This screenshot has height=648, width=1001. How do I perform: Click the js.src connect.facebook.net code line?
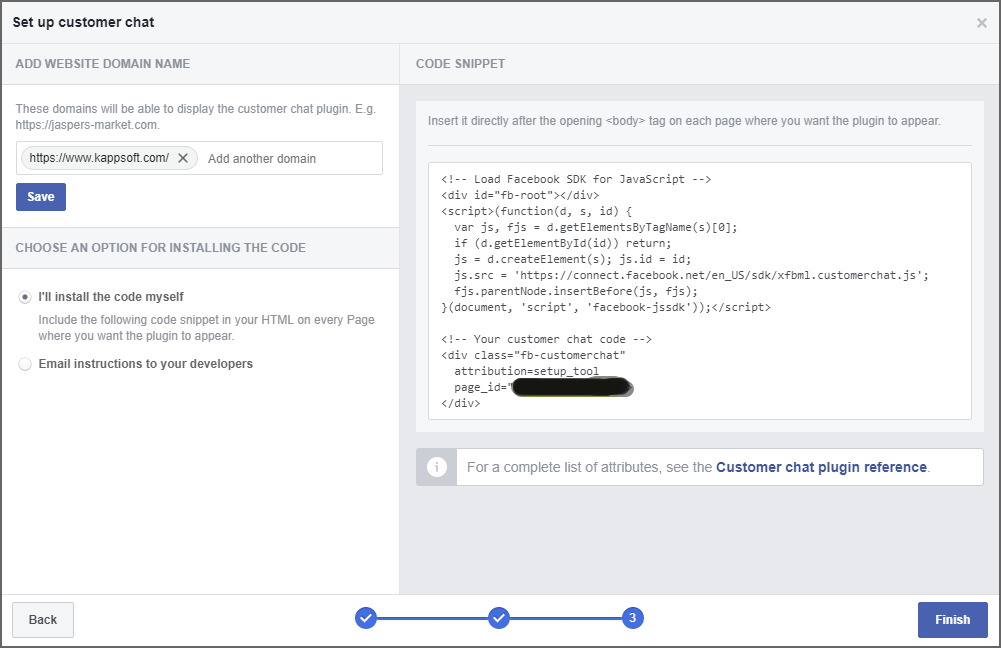point(691,275)
